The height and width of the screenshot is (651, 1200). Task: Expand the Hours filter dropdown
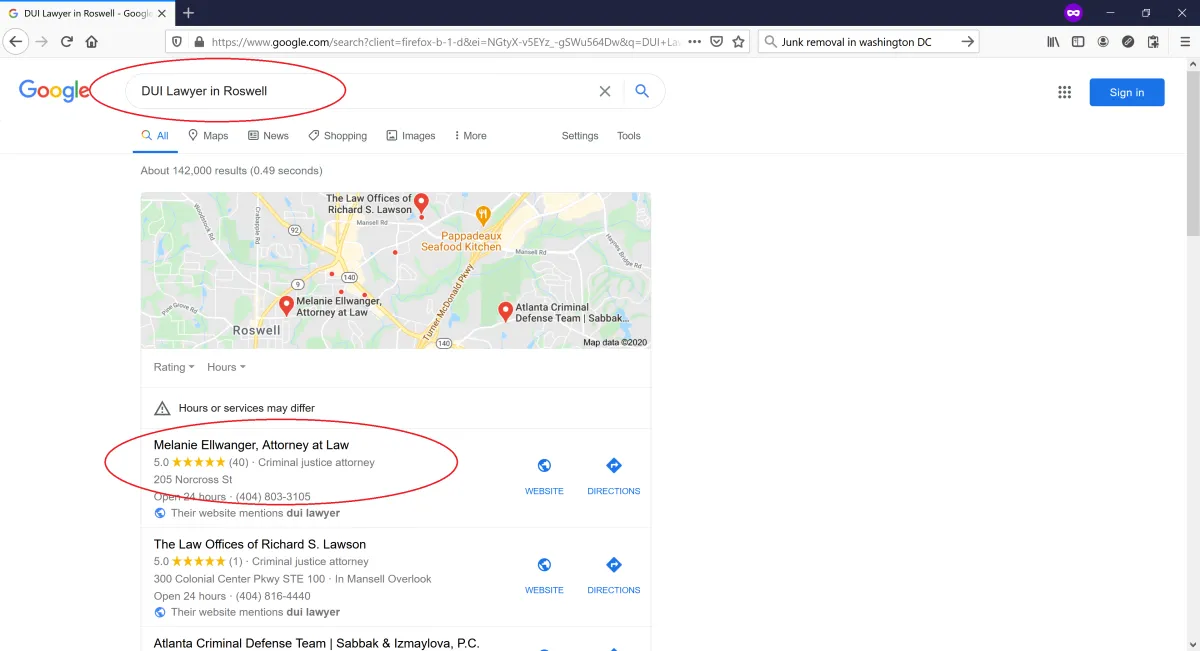226,367
